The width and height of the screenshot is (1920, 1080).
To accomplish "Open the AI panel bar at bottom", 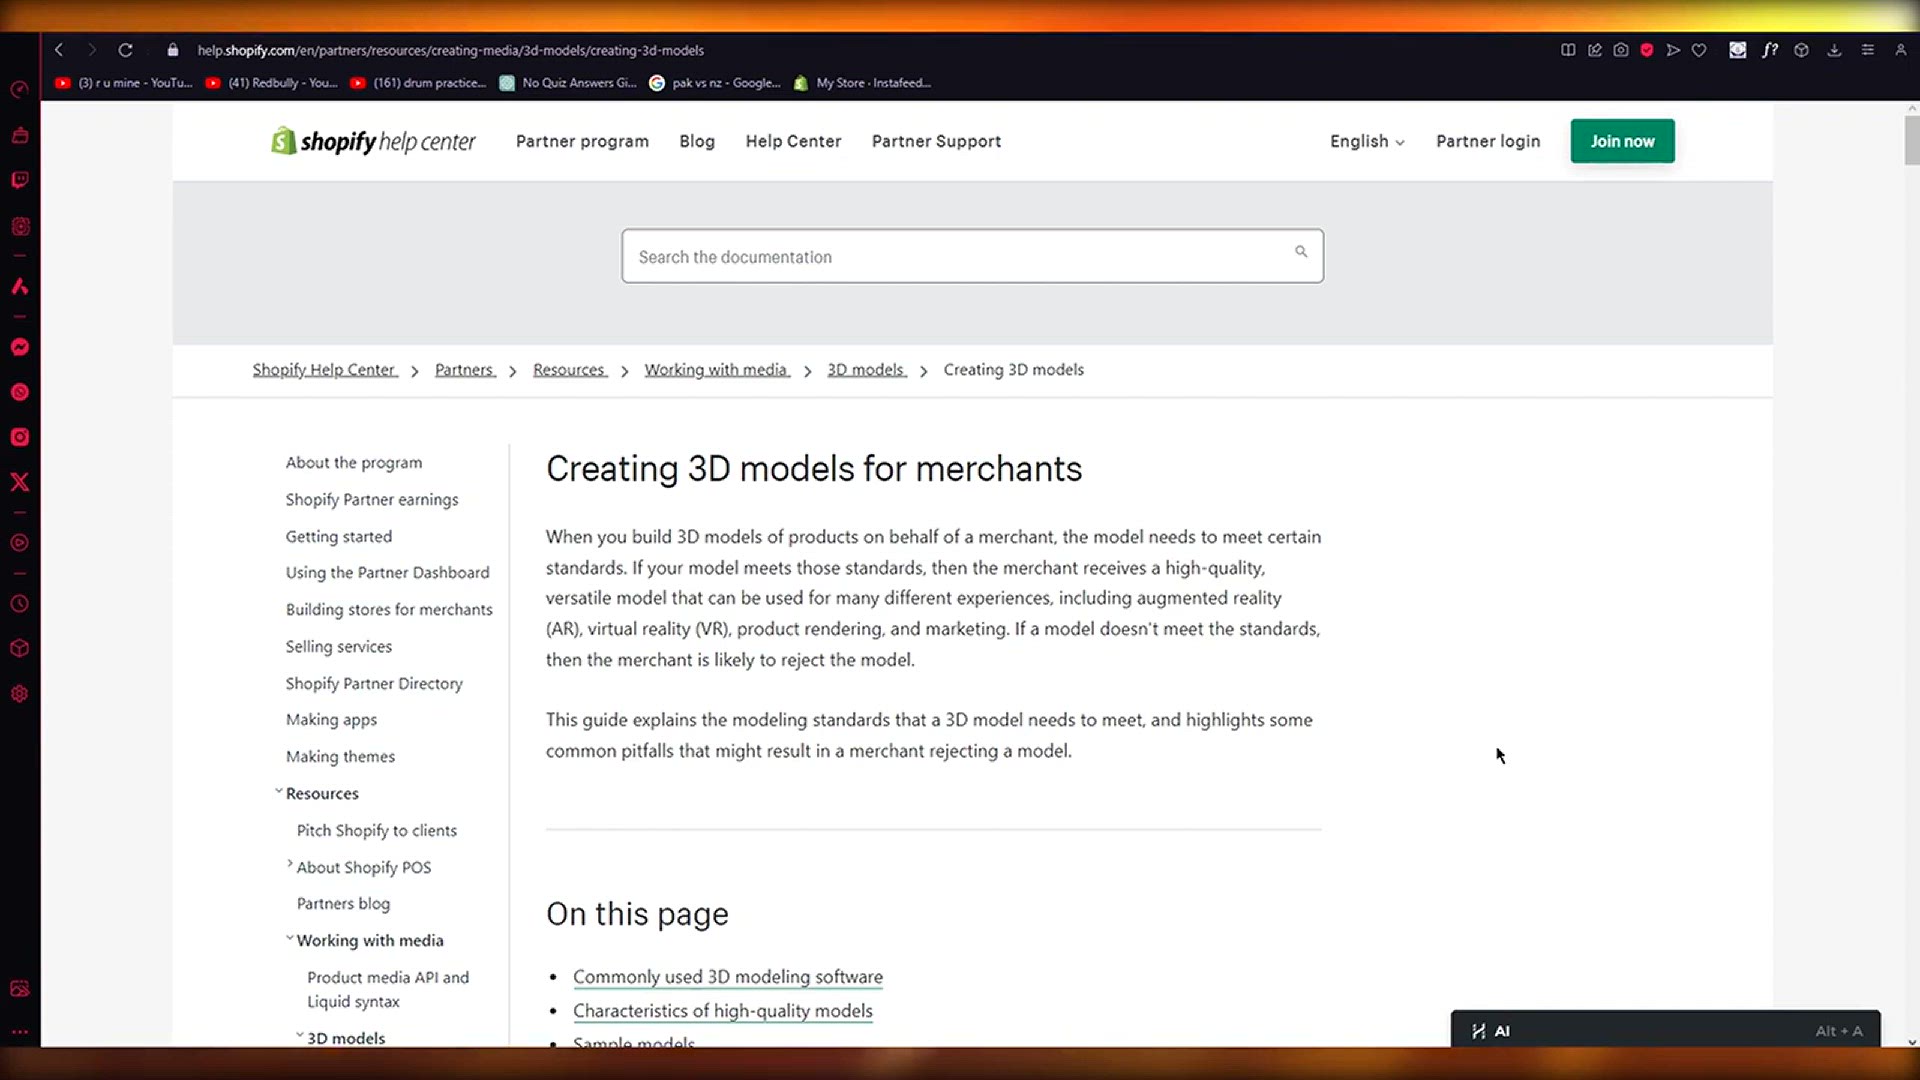I will [1665, 1030].
